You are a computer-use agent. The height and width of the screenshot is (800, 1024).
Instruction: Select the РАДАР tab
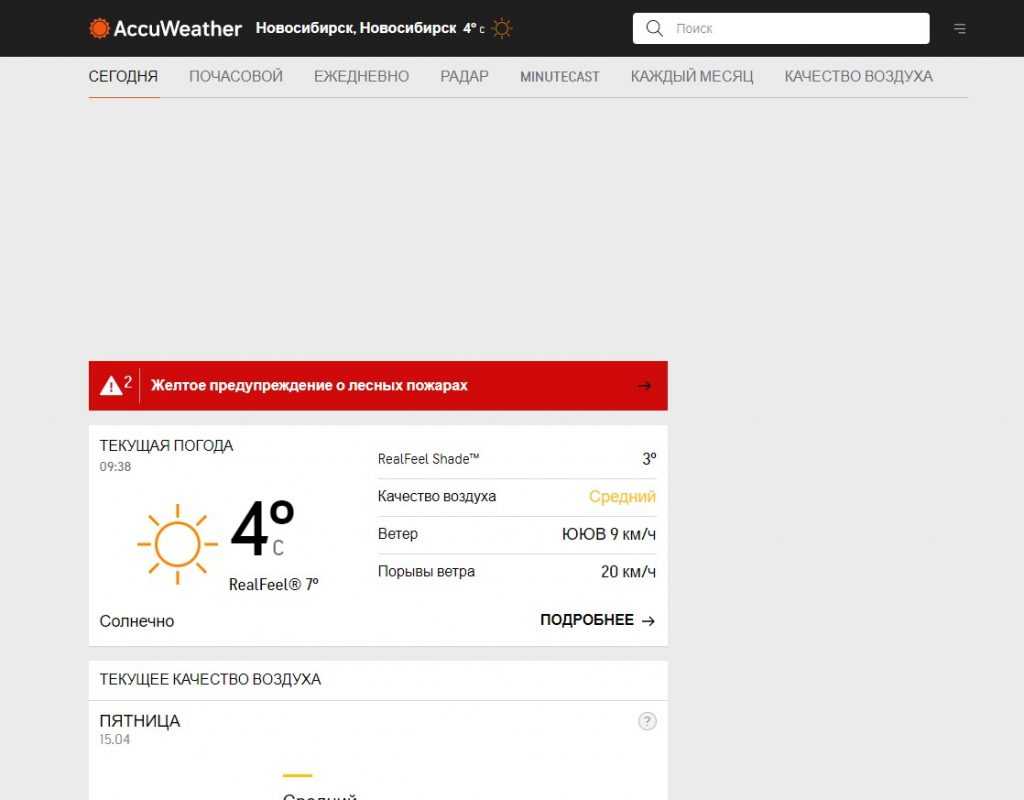[464, 77]
